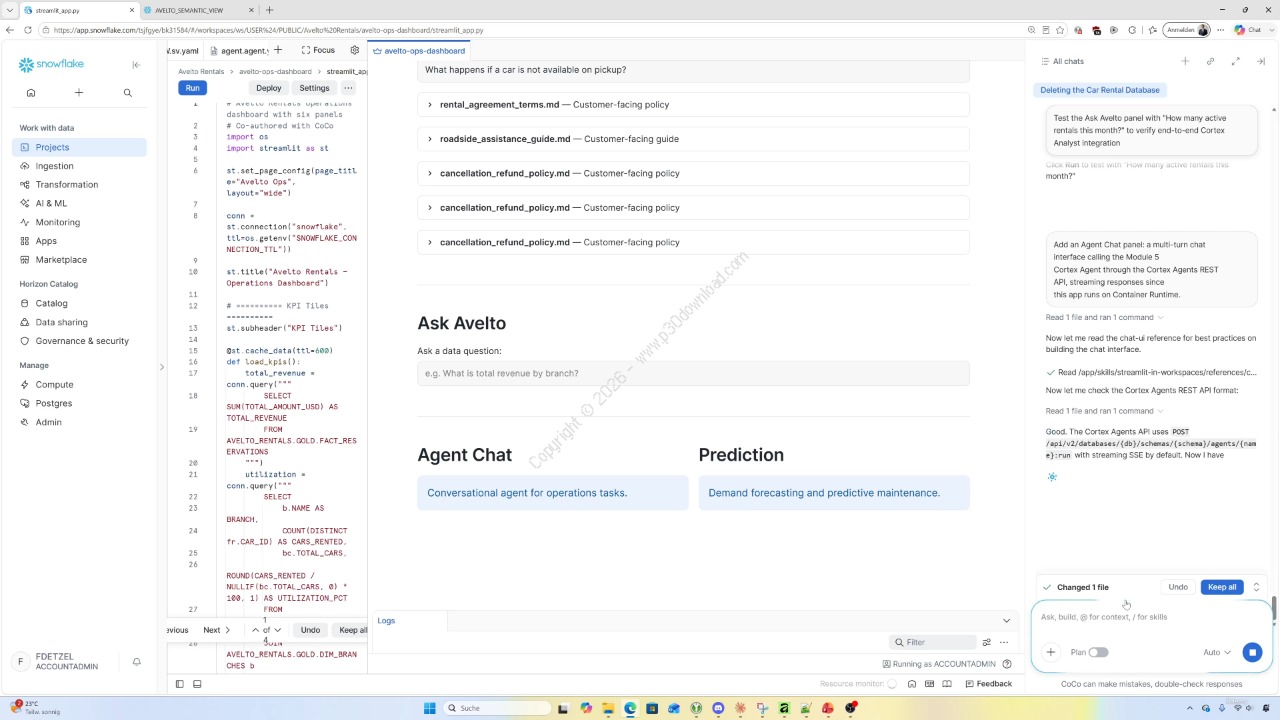Viewport: 1280px width, 720px height.
Task: Click the attach plus button in chat input
Action: click(x=1051, y=652)
